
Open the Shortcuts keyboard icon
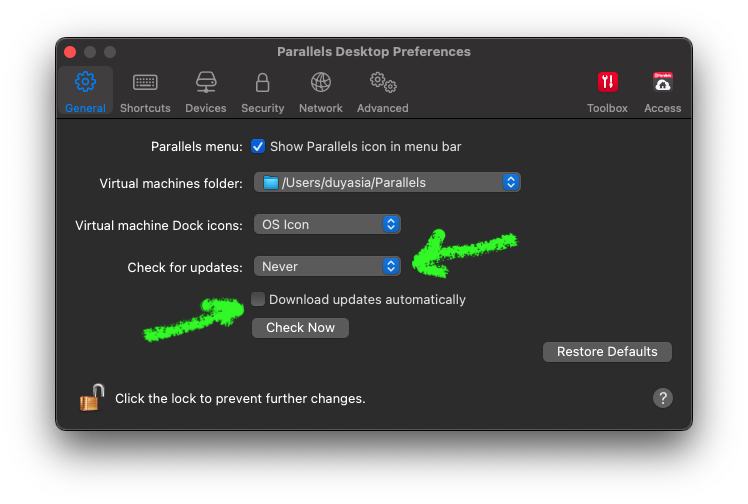pyautogui.click(x=145, y=82)
